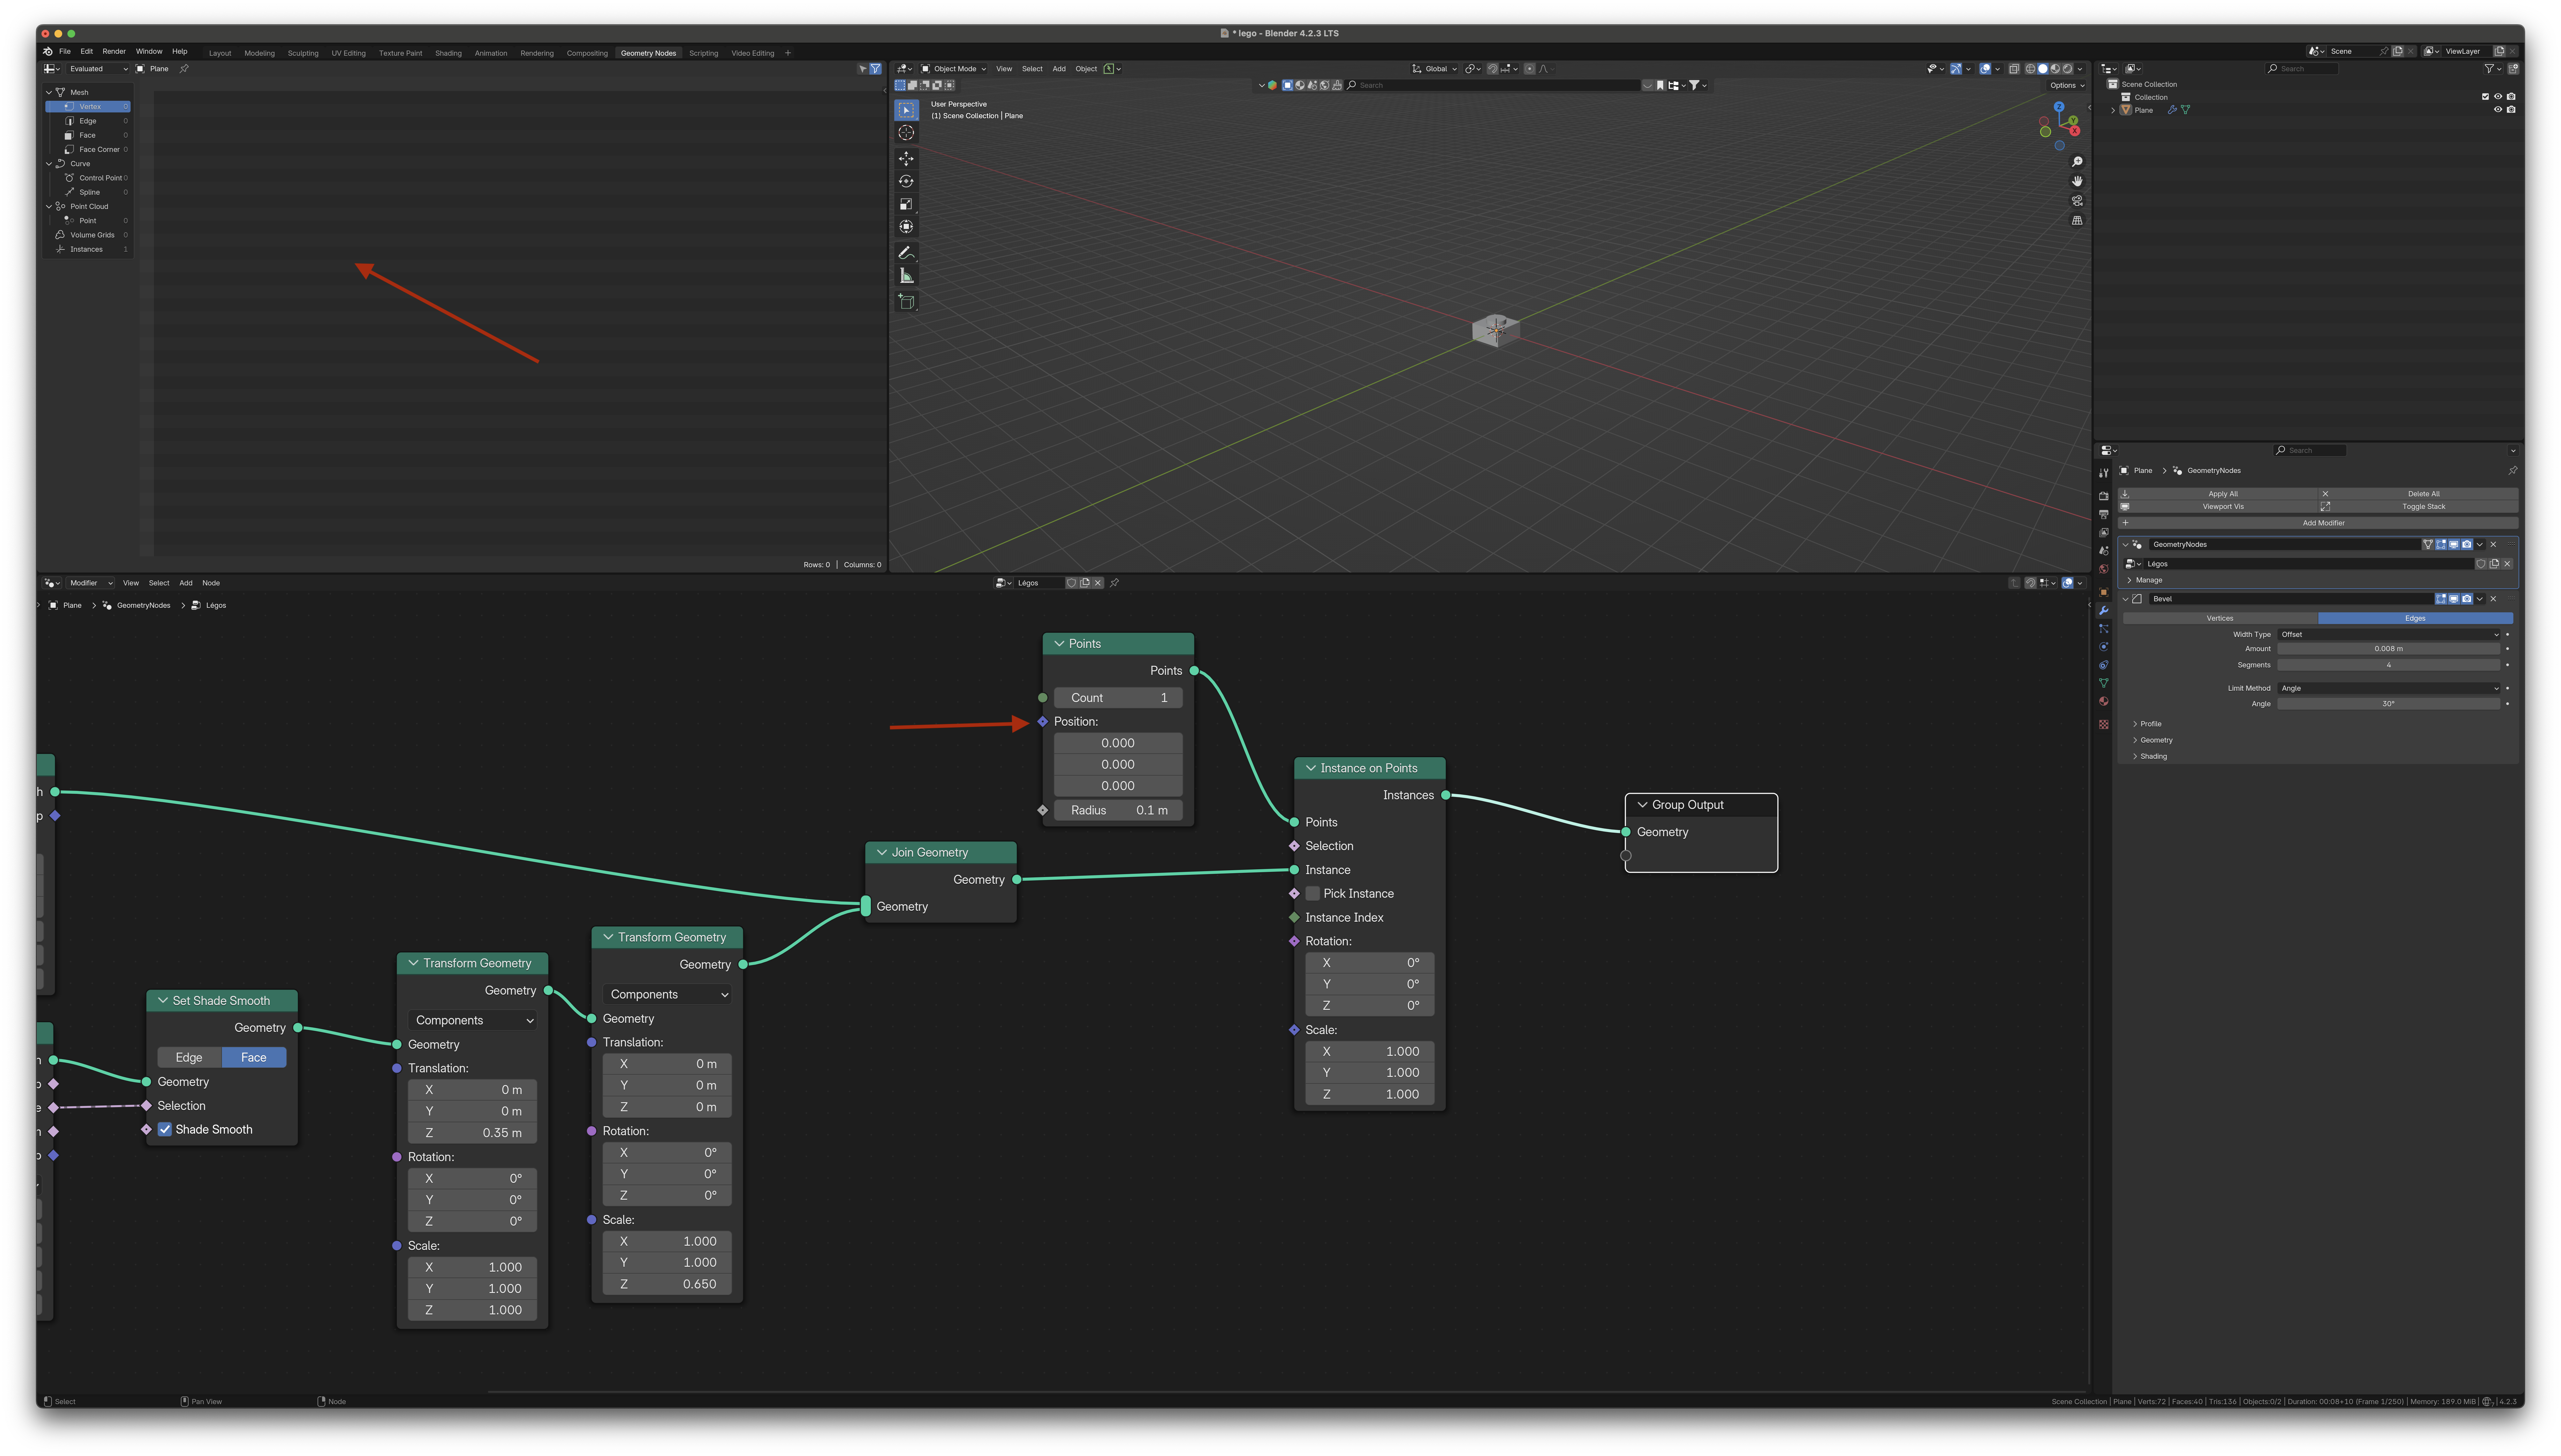Click the Bevel Segments slider field
The image size is (2561, 1456).
click(2389, 665)
